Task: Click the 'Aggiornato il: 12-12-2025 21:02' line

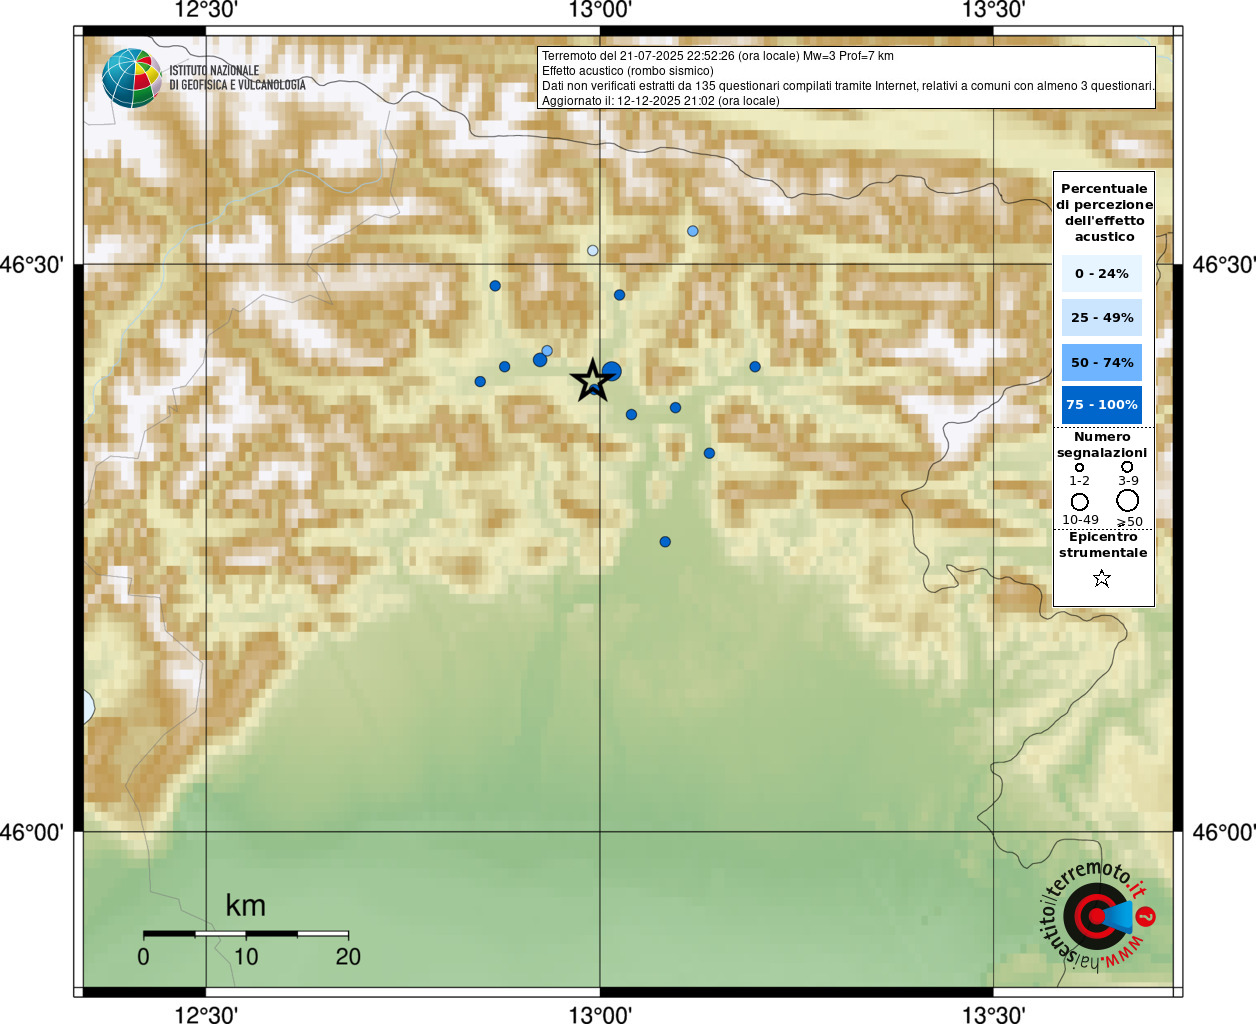Action: pyautogui.click(x=661, y=101)
